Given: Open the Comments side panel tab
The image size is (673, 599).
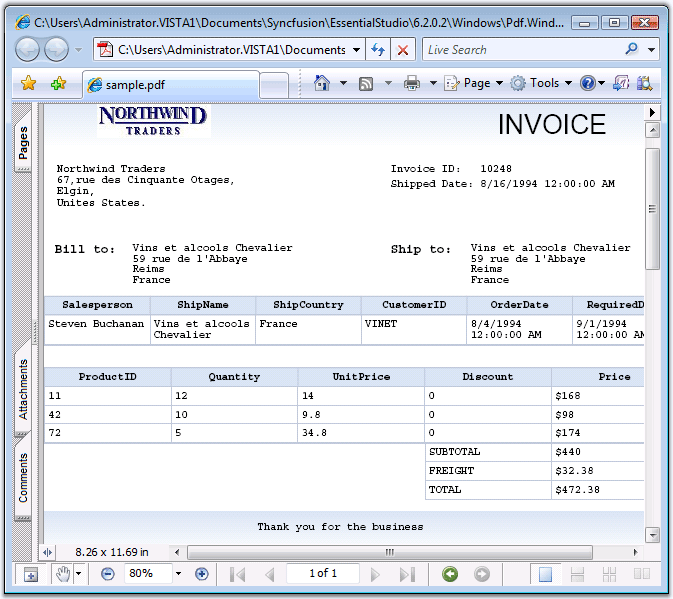Looking at the screenshot, I should click(23, 478).
